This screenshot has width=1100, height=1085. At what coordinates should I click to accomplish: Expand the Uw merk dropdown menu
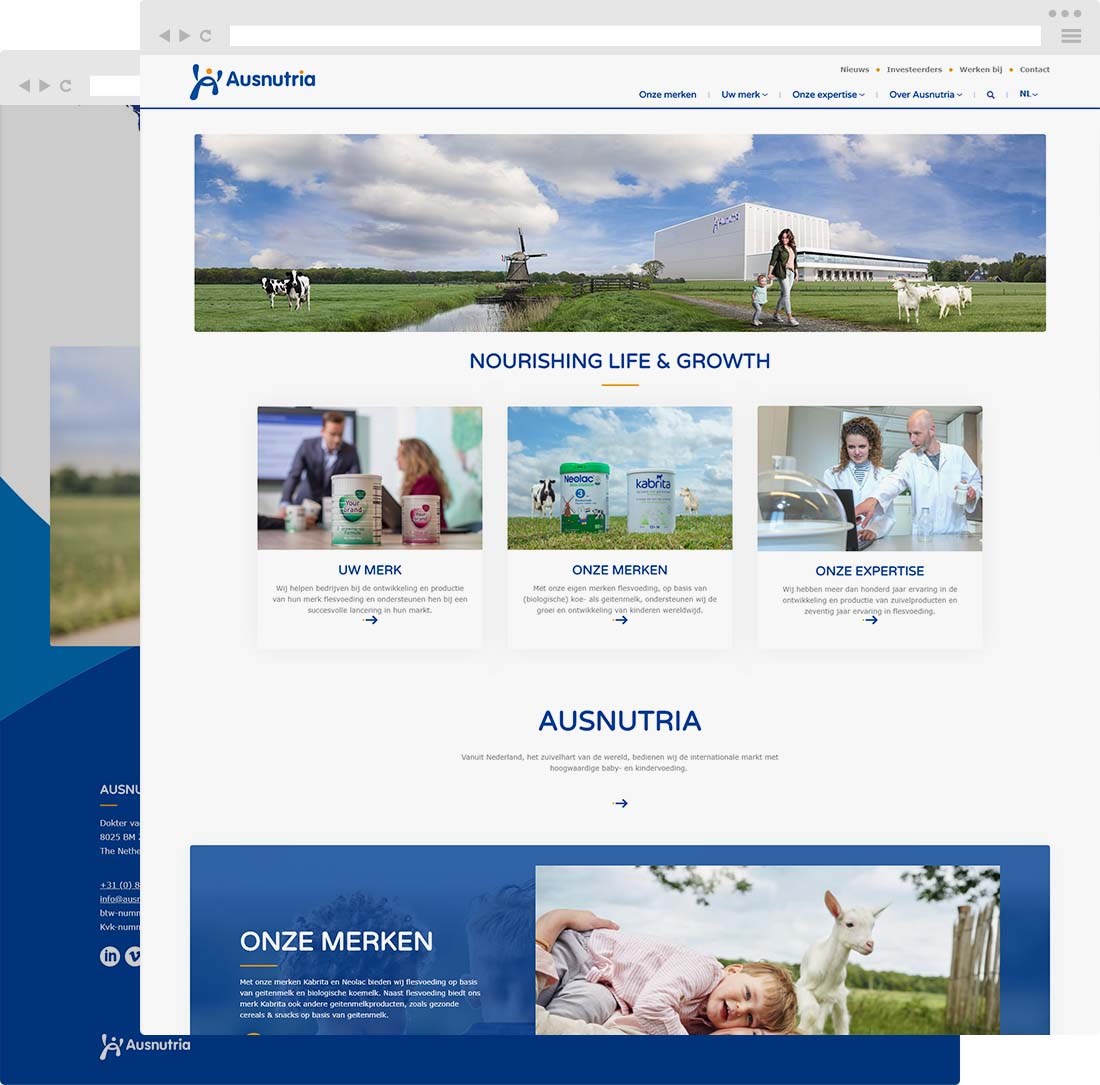(x=743, y=94)
